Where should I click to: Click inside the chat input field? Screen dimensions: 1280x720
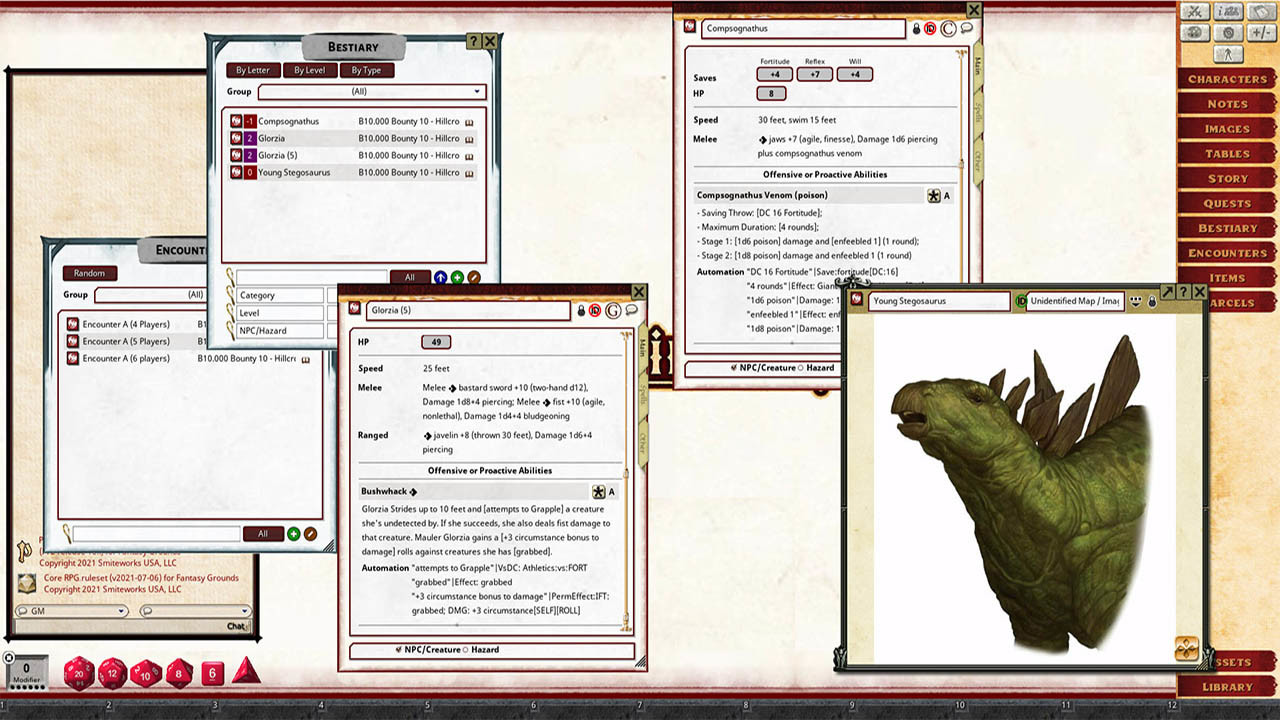130,625
